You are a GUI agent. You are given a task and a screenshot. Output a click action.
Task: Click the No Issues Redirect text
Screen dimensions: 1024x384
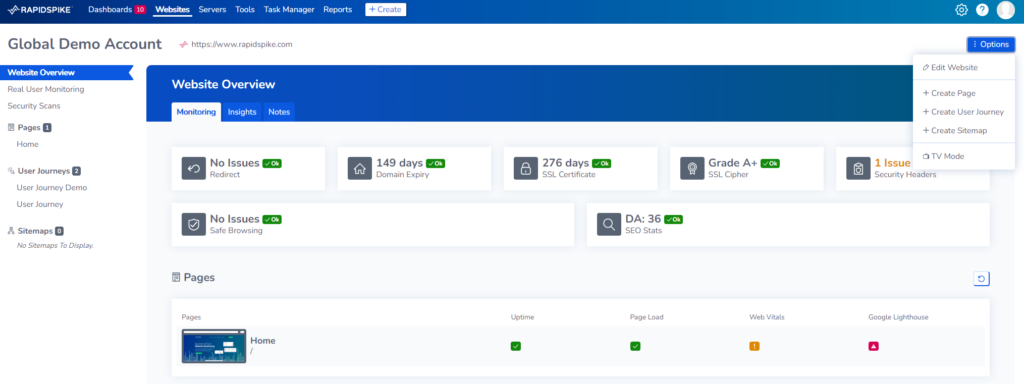pyautogui.click(x=234, y=163)
